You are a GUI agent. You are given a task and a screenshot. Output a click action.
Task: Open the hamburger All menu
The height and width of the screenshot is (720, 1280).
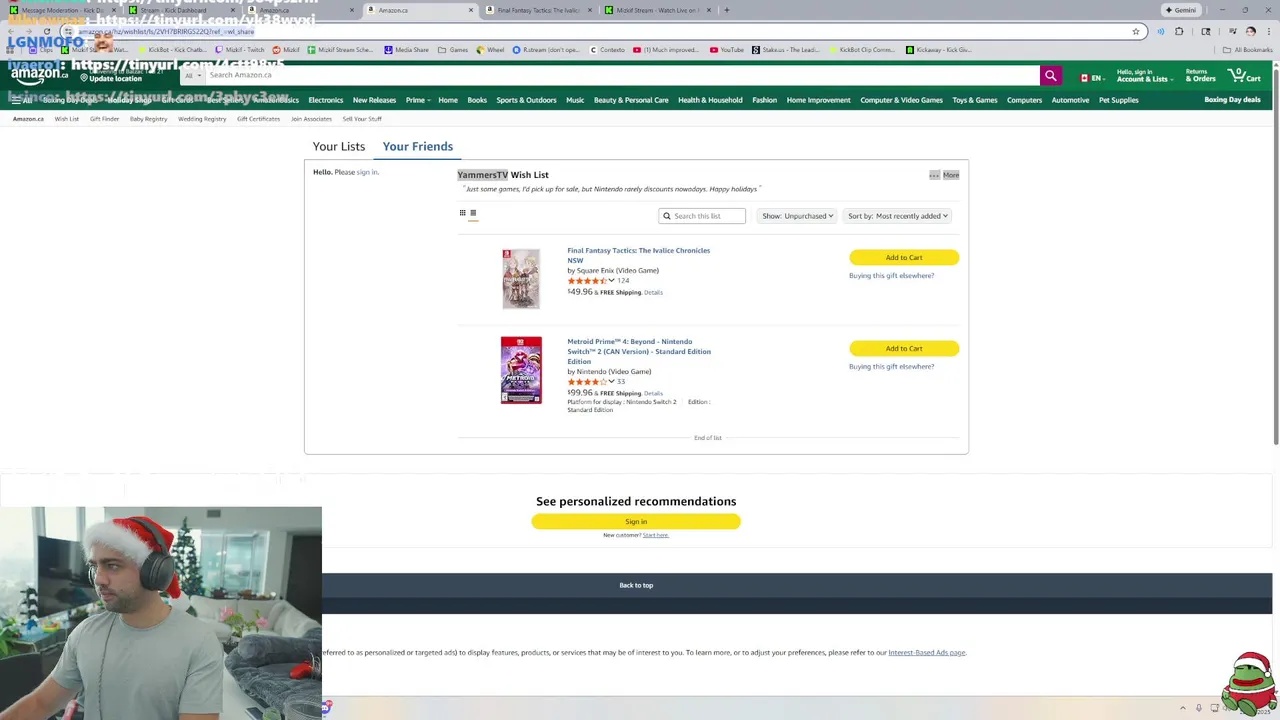pos(21,100)
